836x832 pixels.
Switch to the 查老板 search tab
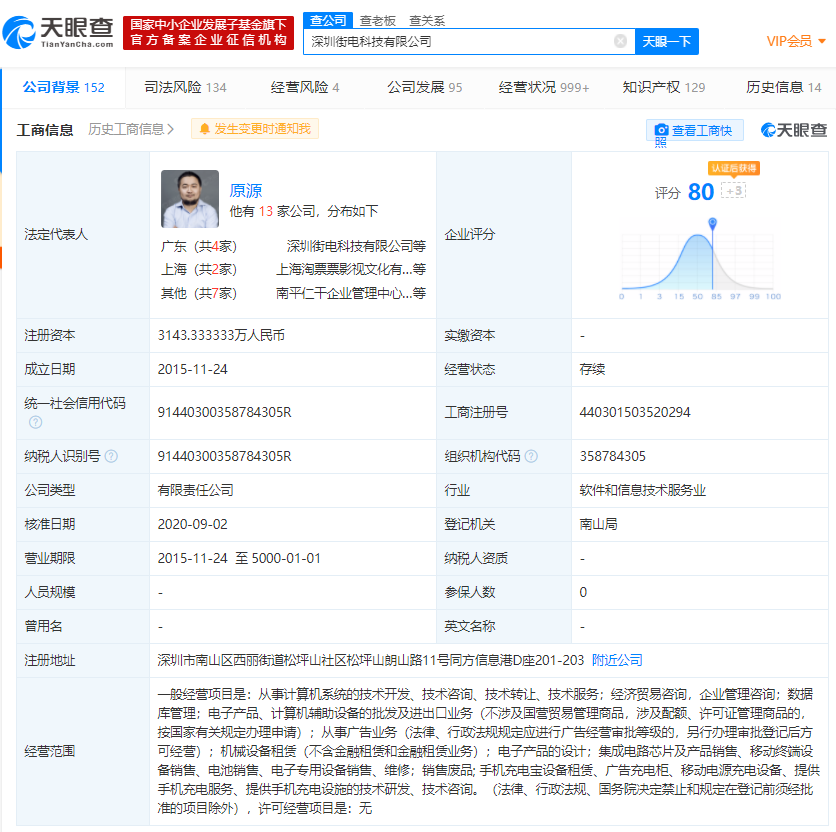click(377, 21)
